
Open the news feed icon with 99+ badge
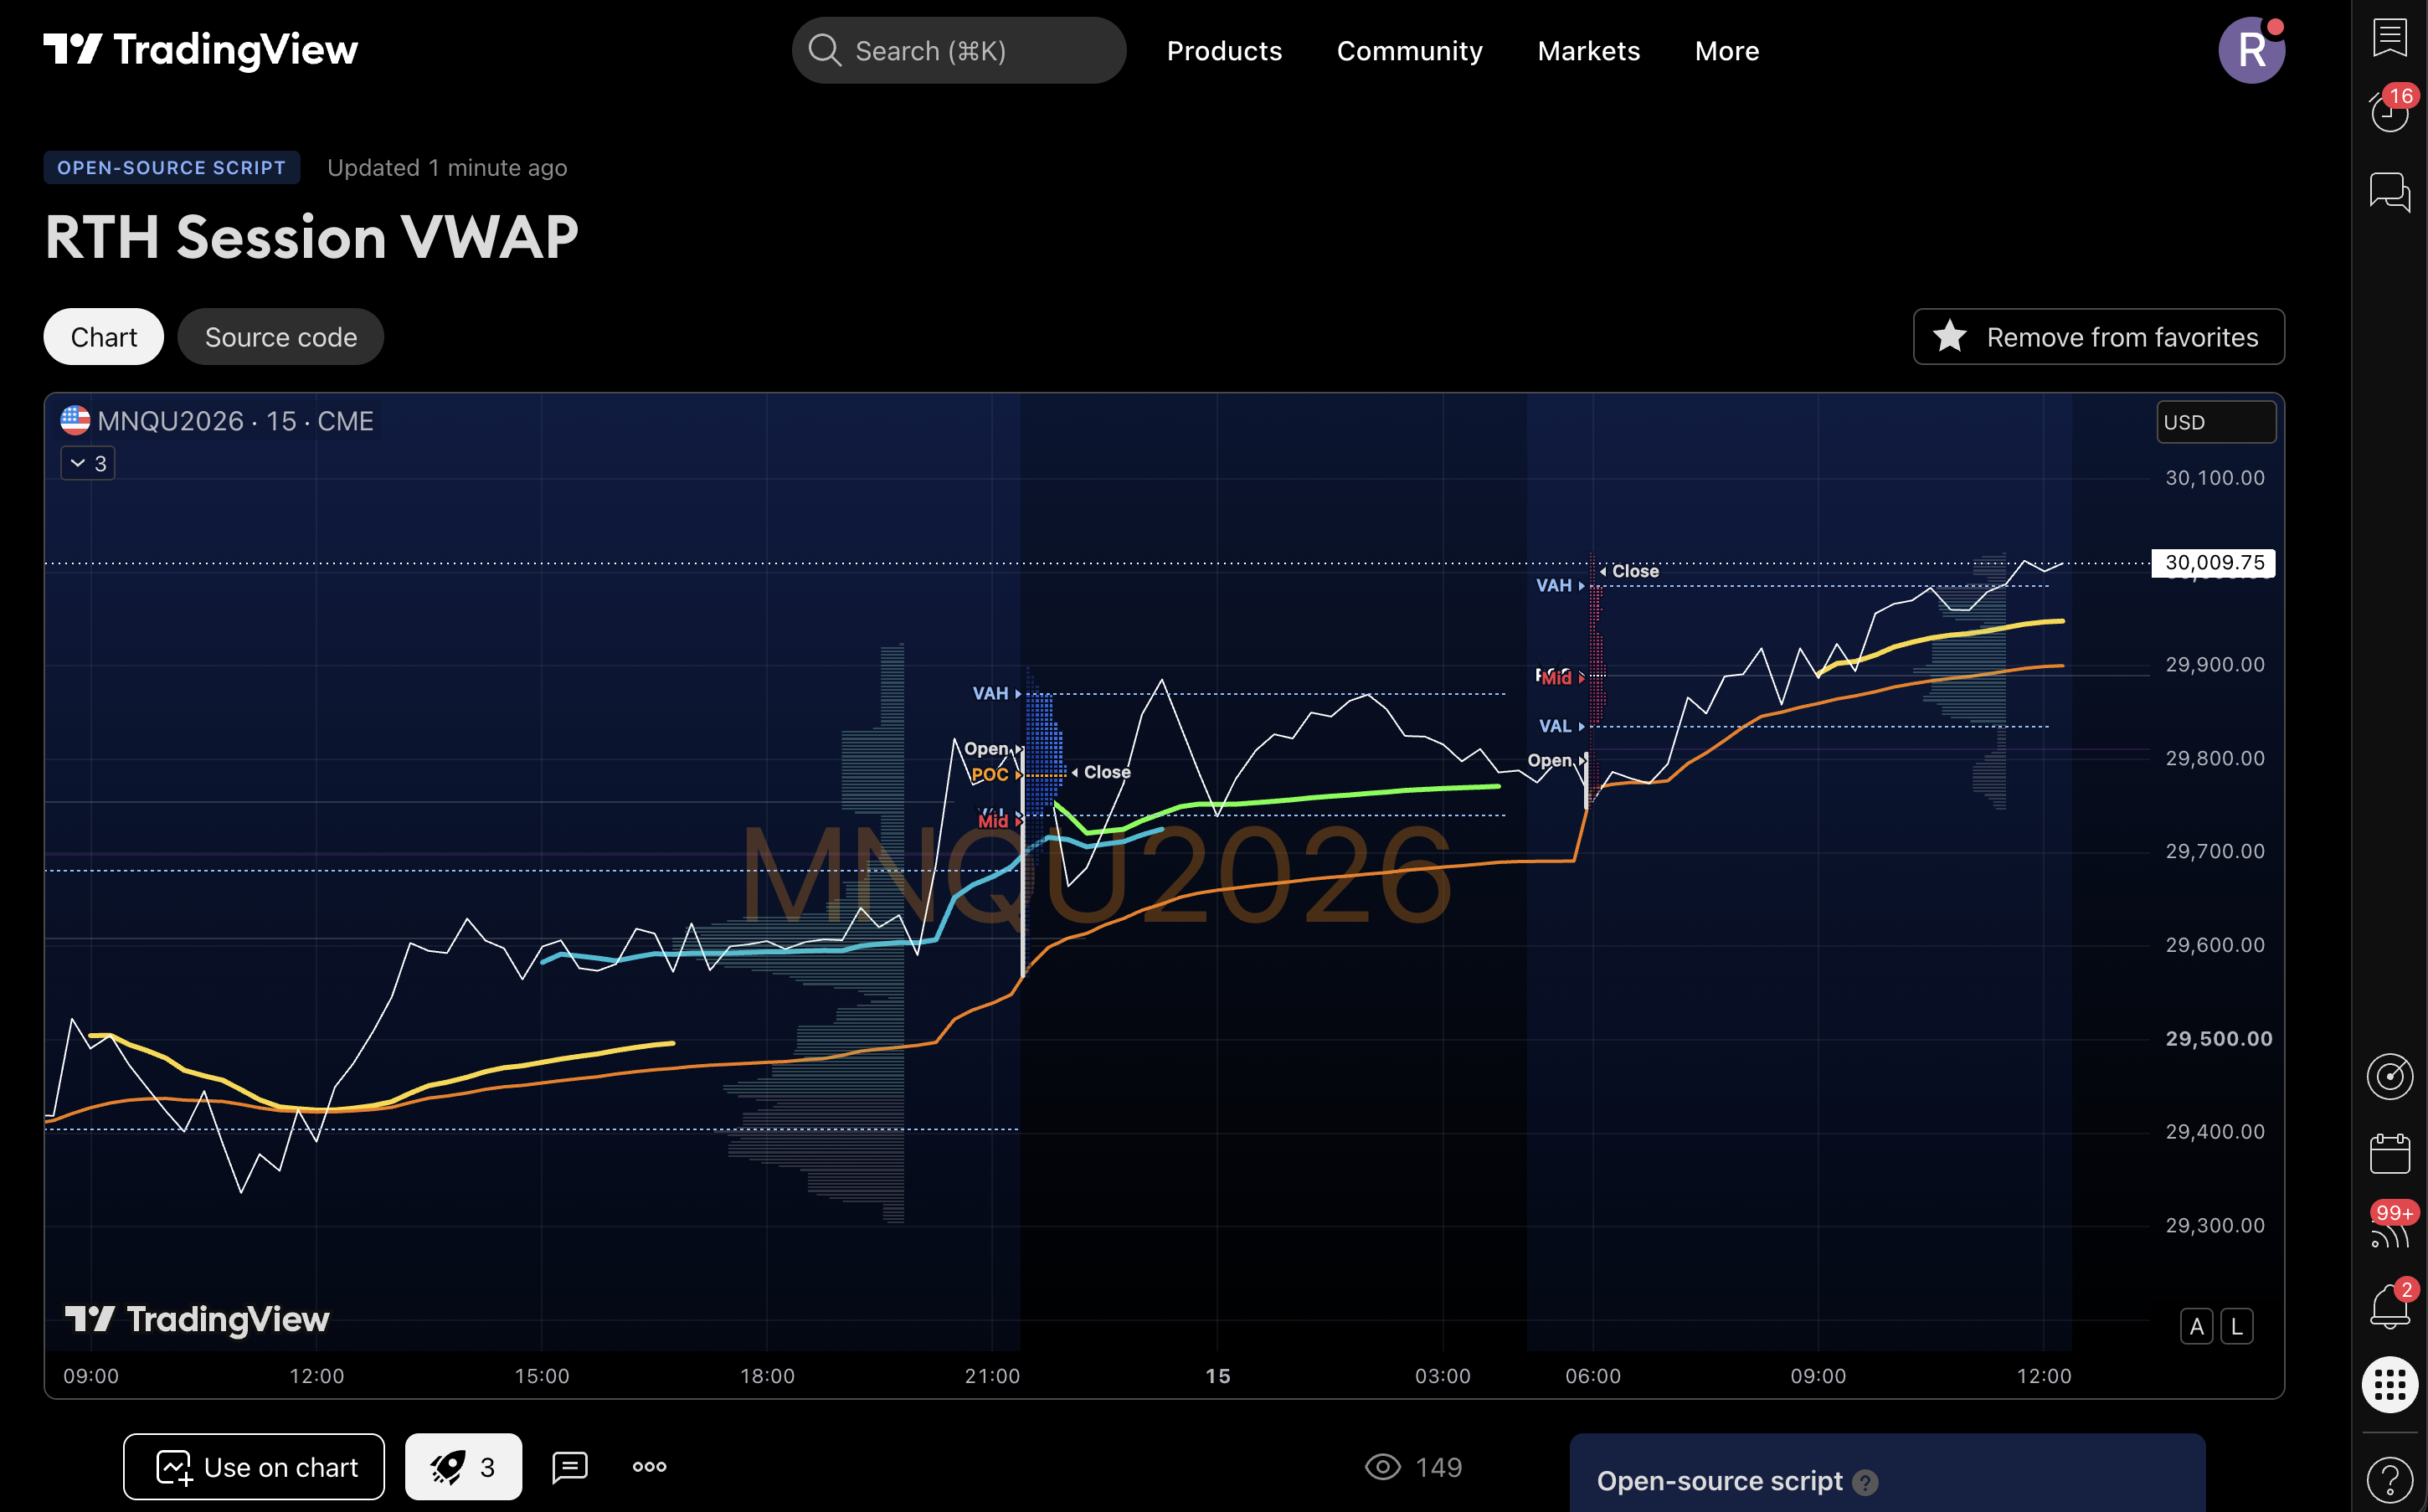click(2389, 1228)
